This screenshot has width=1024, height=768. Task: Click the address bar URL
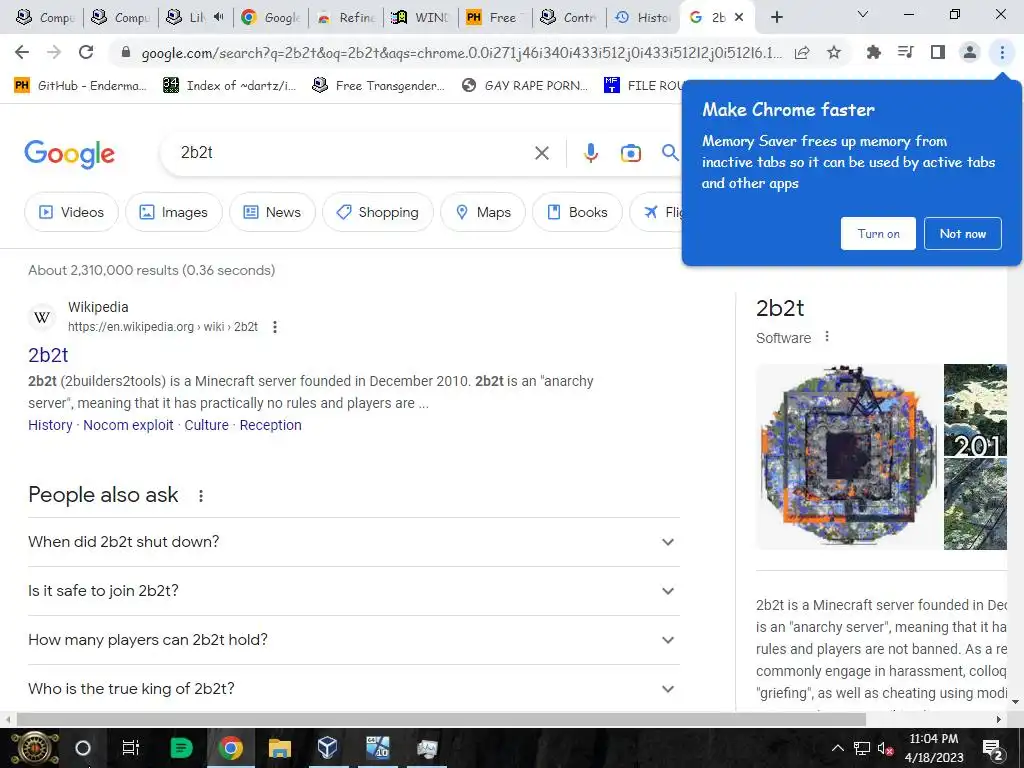point(461,53)
